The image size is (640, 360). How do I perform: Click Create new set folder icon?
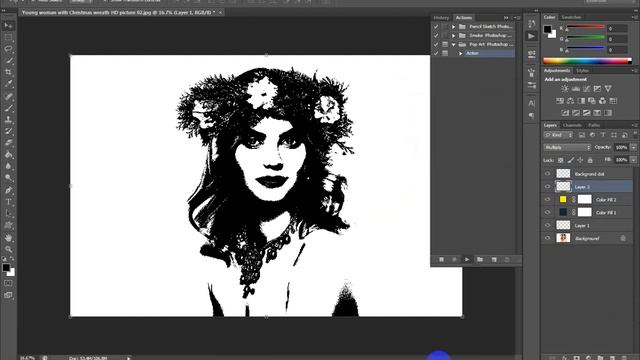pyautogui.click(x=480, y=260)
